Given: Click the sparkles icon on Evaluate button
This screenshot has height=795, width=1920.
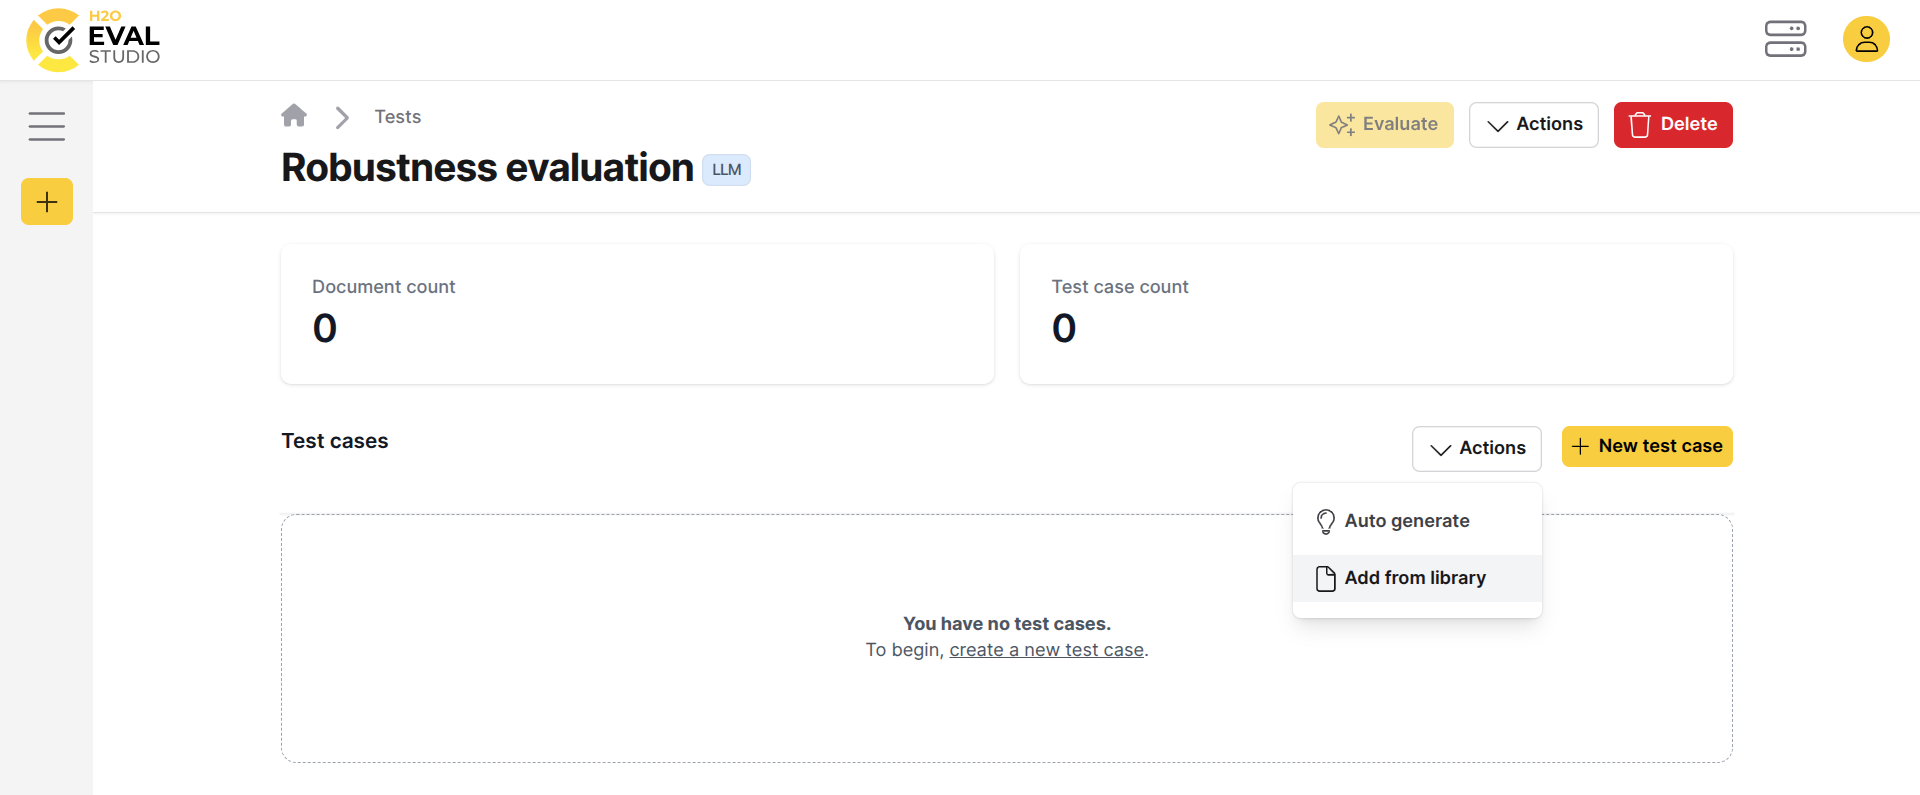Looking at the screenshot, I should [1342, 124].
